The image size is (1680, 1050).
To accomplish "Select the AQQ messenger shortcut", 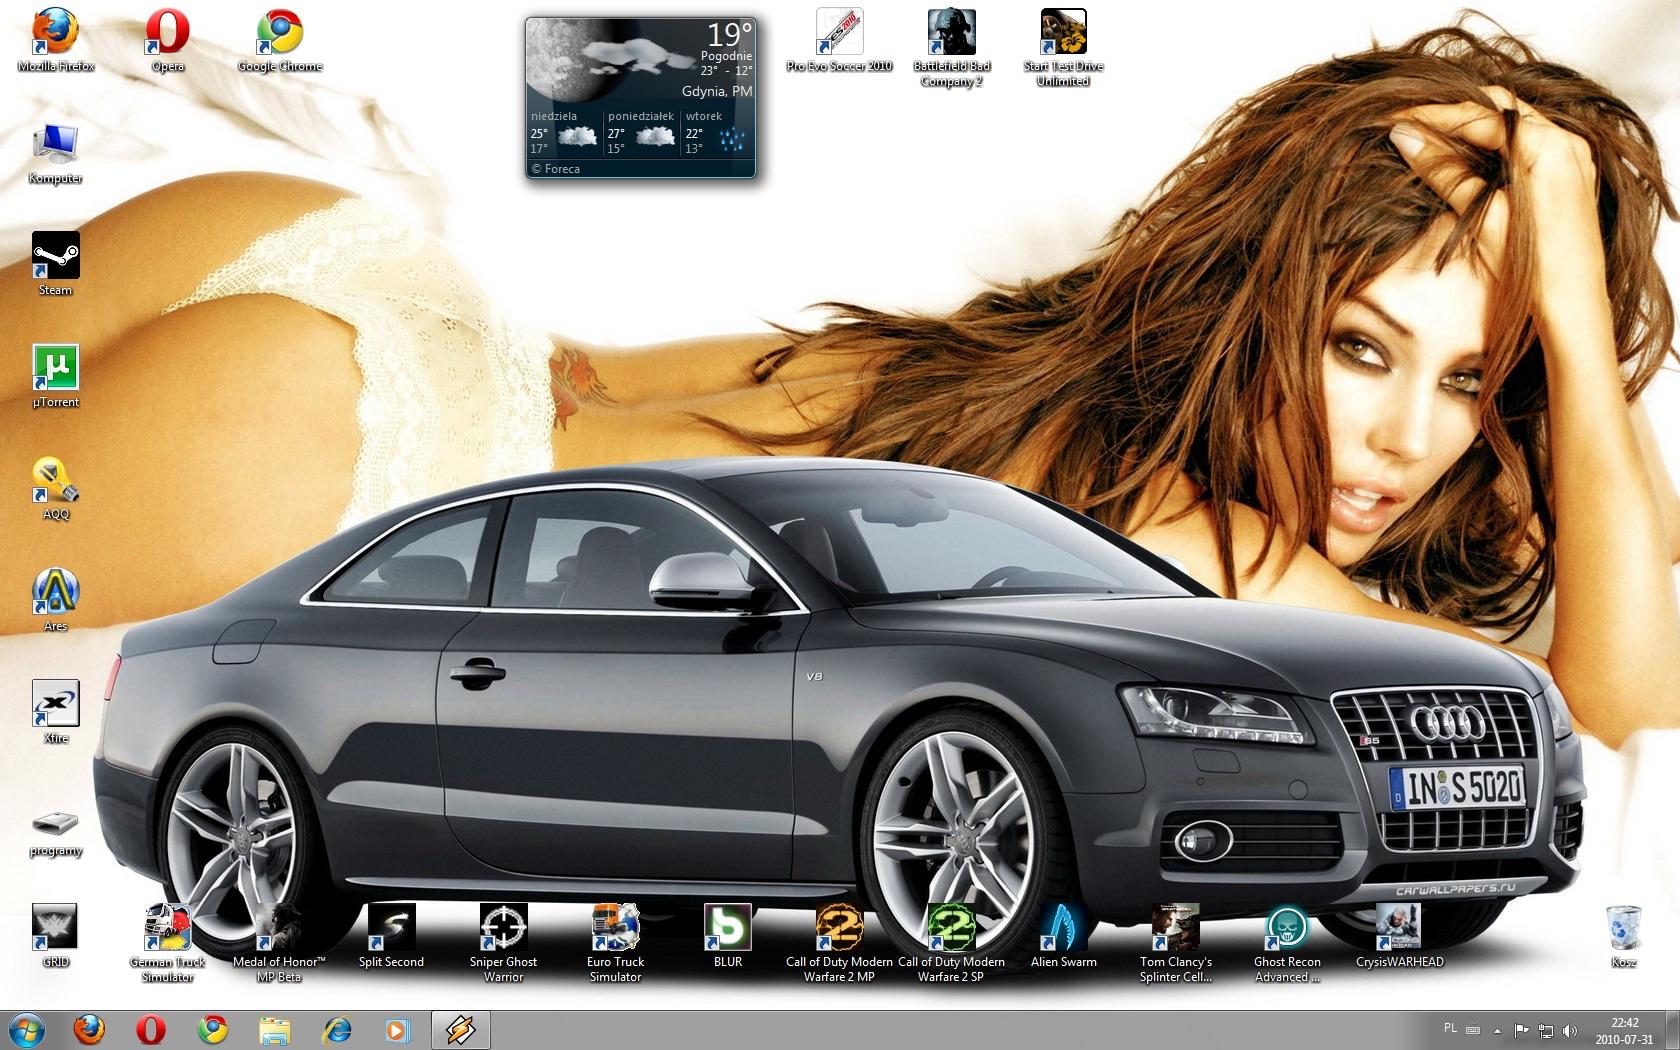I will (56, 489).
